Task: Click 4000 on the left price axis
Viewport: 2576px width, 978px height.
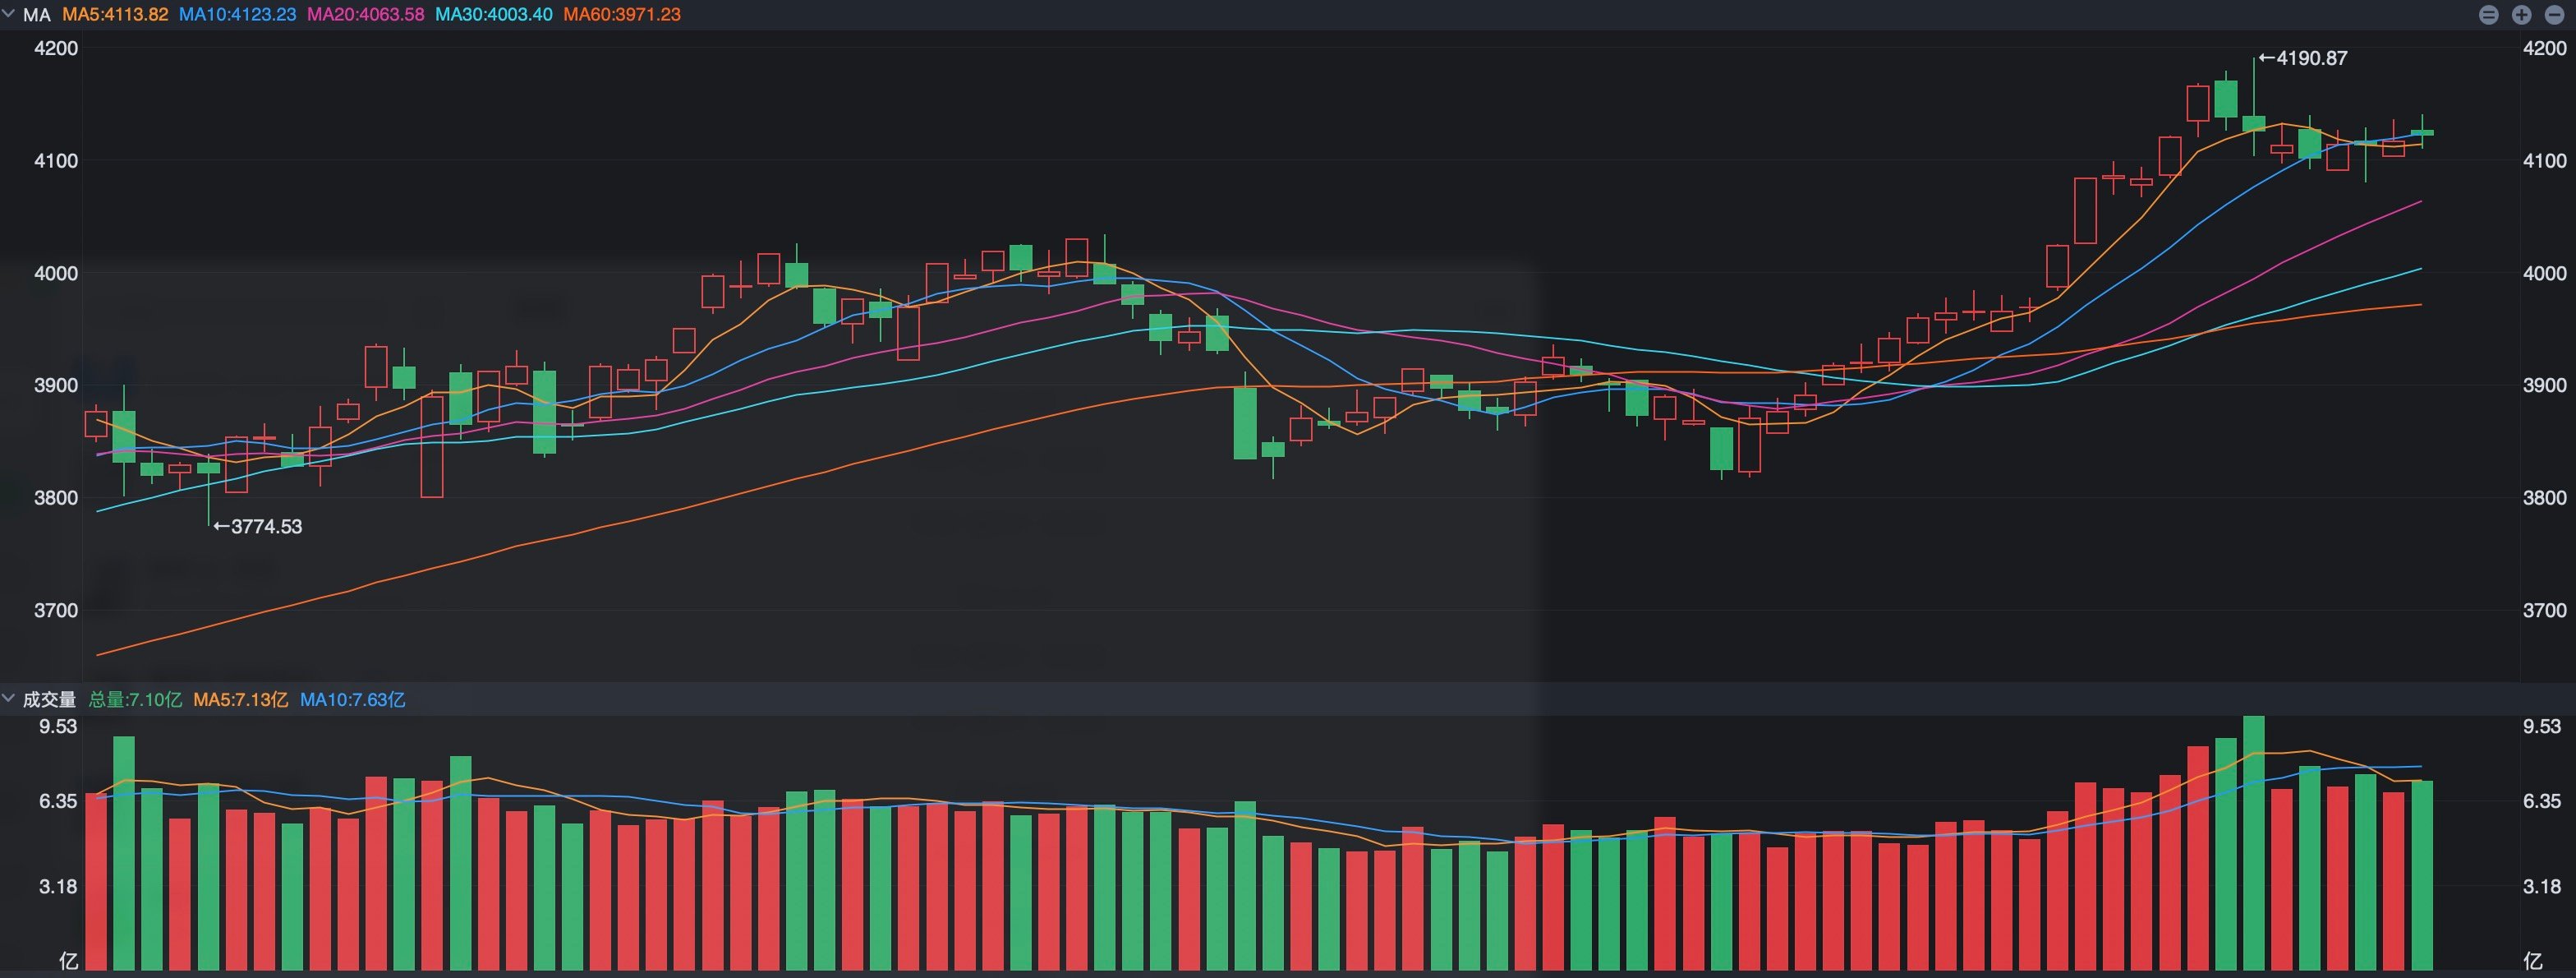Action: click(56, 273)
